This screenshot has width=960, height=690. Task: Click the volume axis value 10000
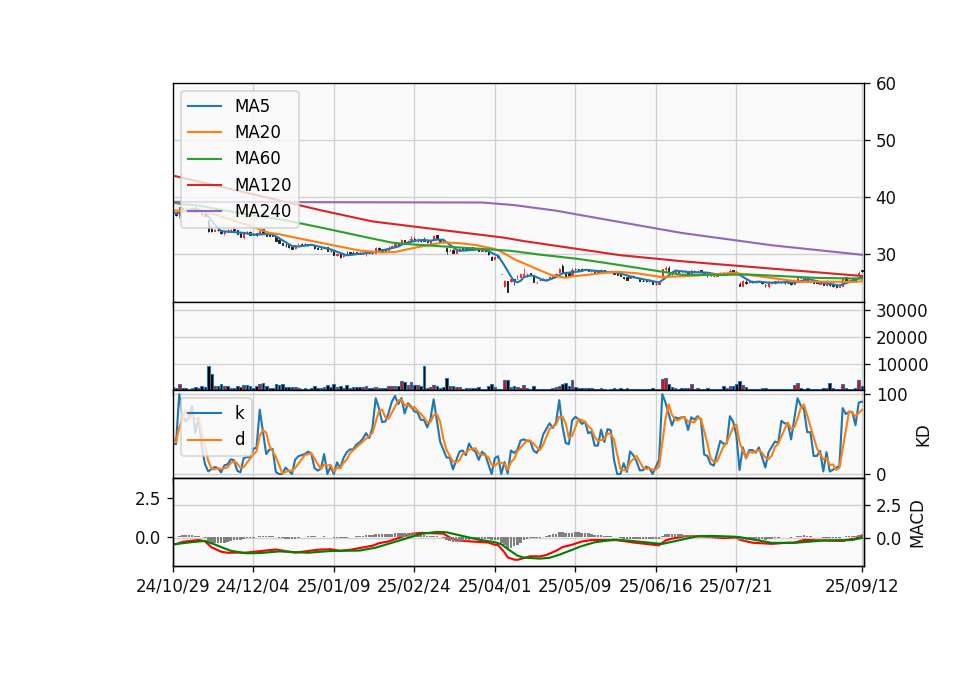point(902,365)
